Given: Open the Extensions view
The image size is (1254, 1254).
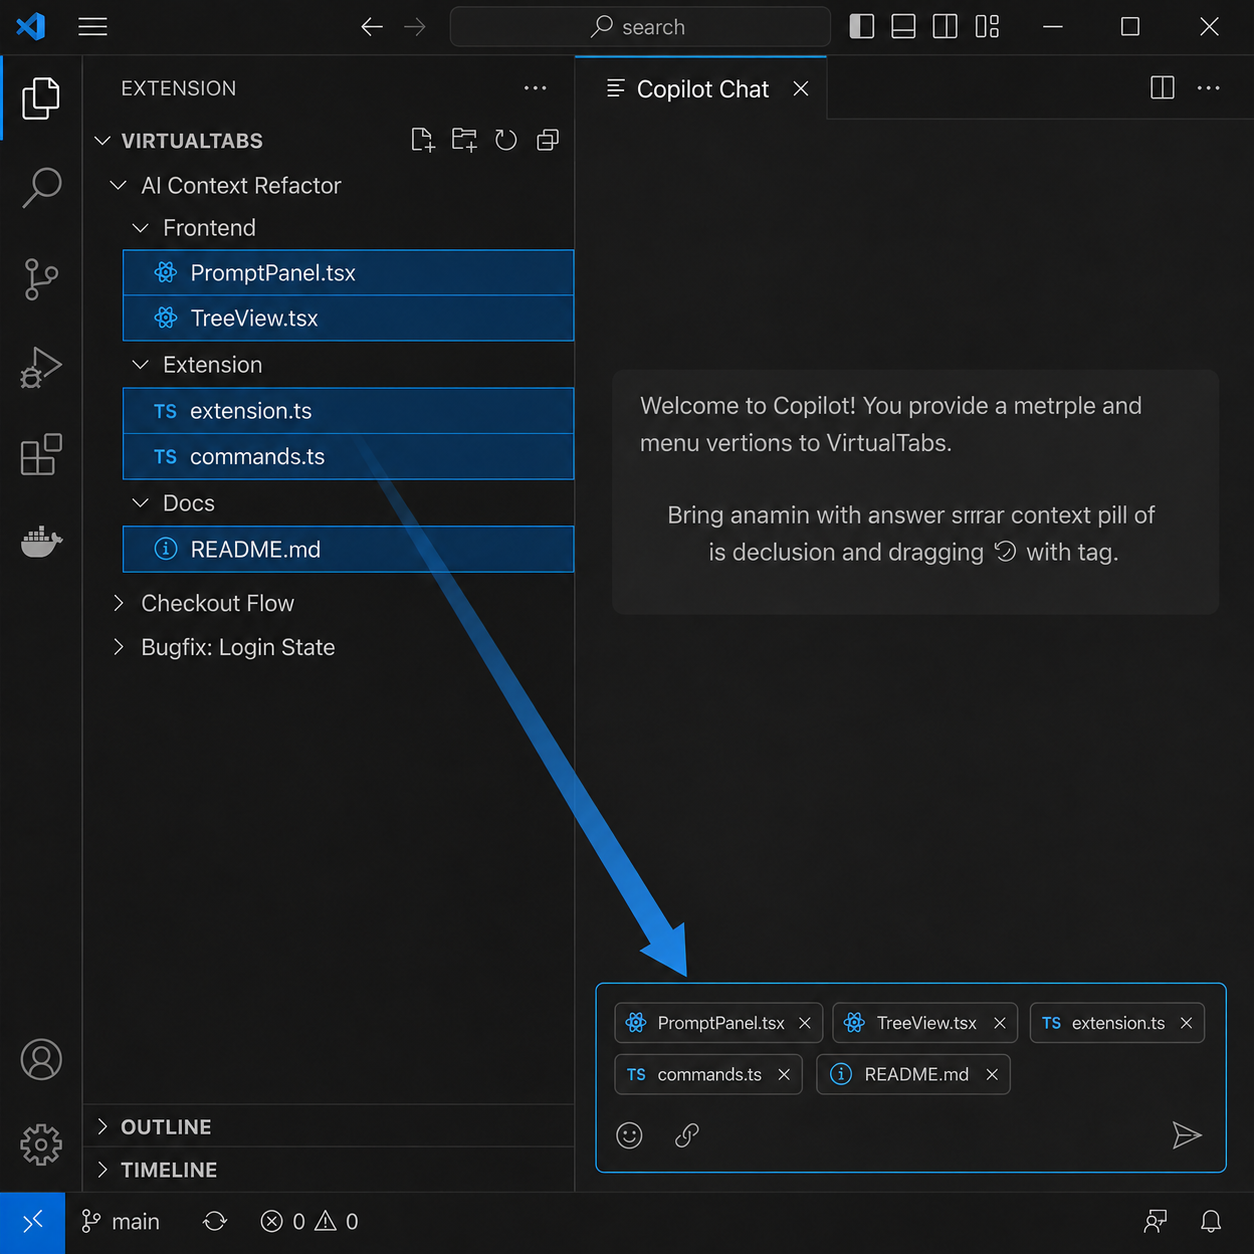Looking at the screenshot, I should tap(41, 455).
